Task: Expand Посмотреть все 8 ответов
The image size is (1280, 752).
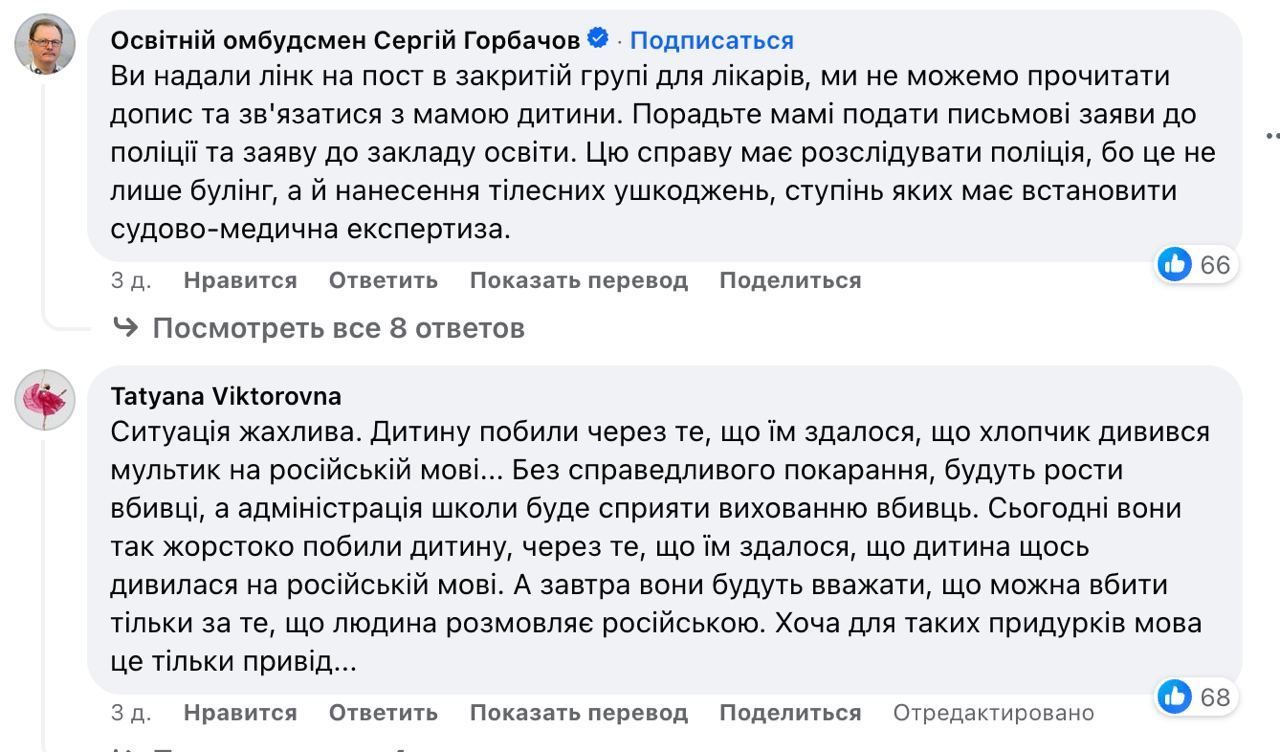Action: (338, 327)
